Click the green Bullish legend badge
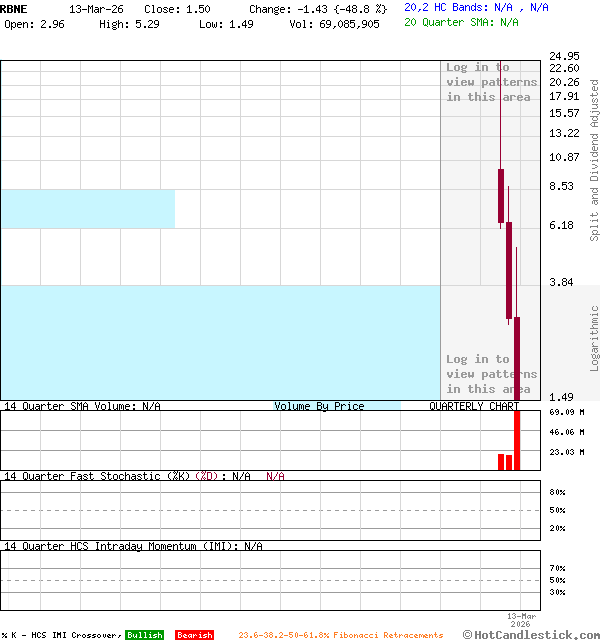The image size is (600, 640). point(144,635)
